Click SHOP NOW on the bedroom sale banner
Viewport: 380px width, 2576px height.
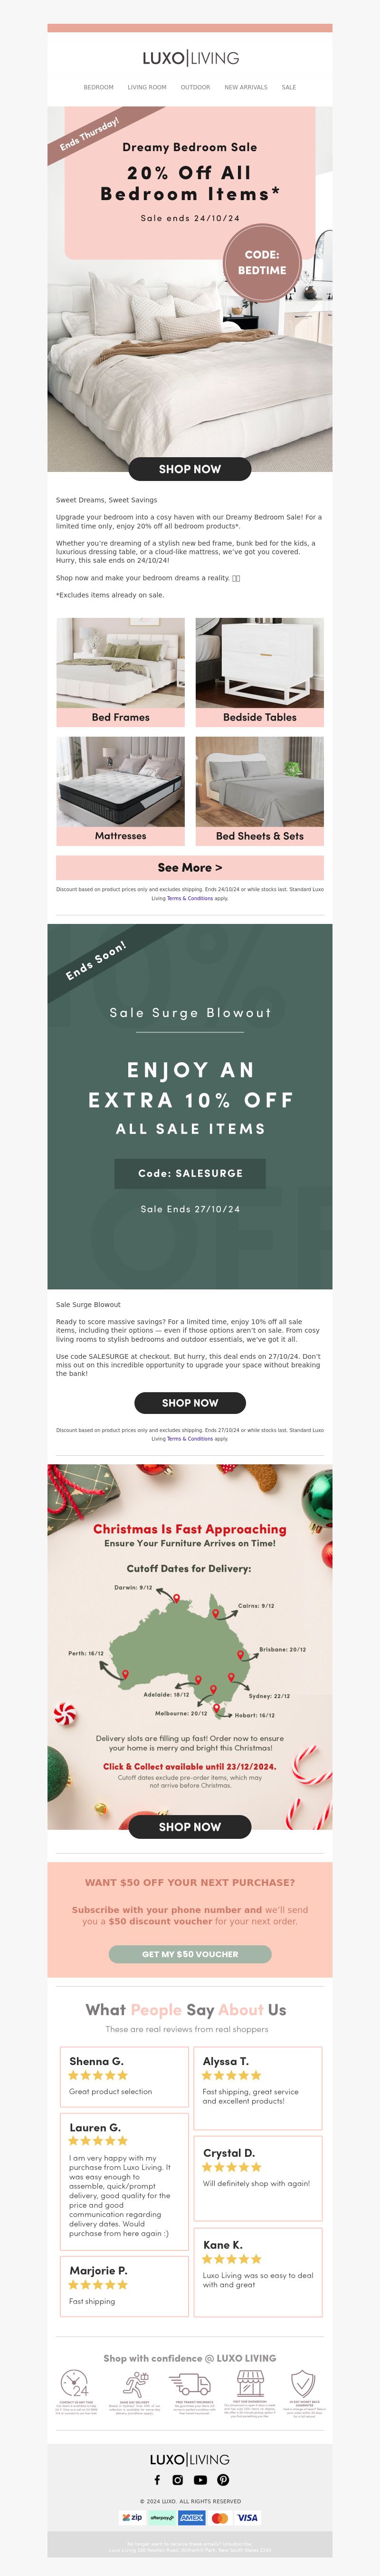190,468
